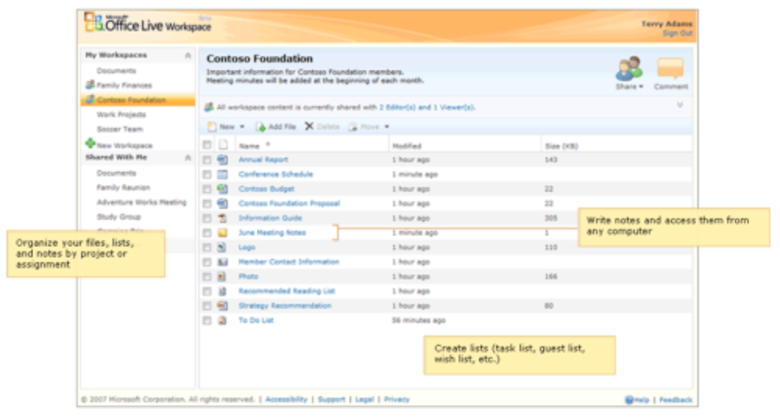Viewport: 780px width, 418px height.
Task: Click the Support footer link
Action: pos(331,399)
